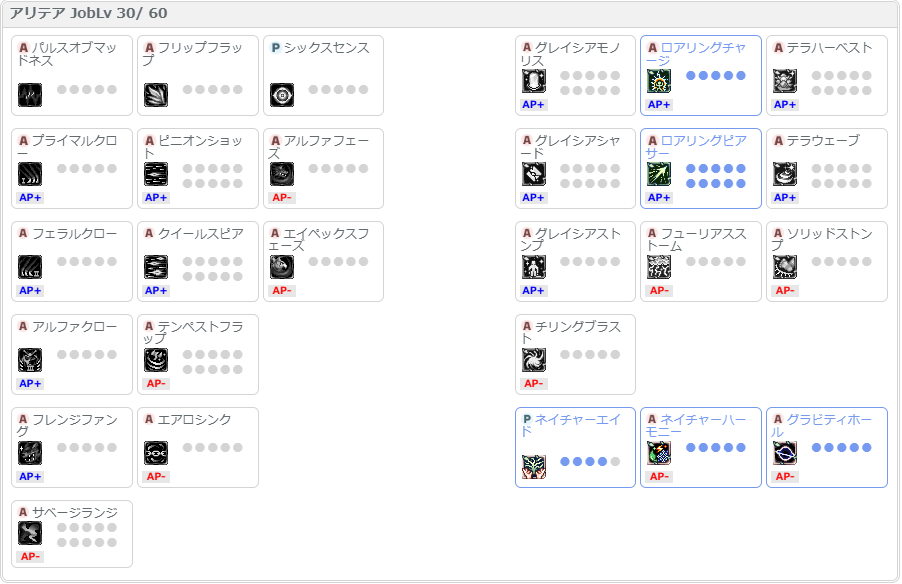
Task: Click the グレイシアモノリス skill icon
Action: [534, 82]
